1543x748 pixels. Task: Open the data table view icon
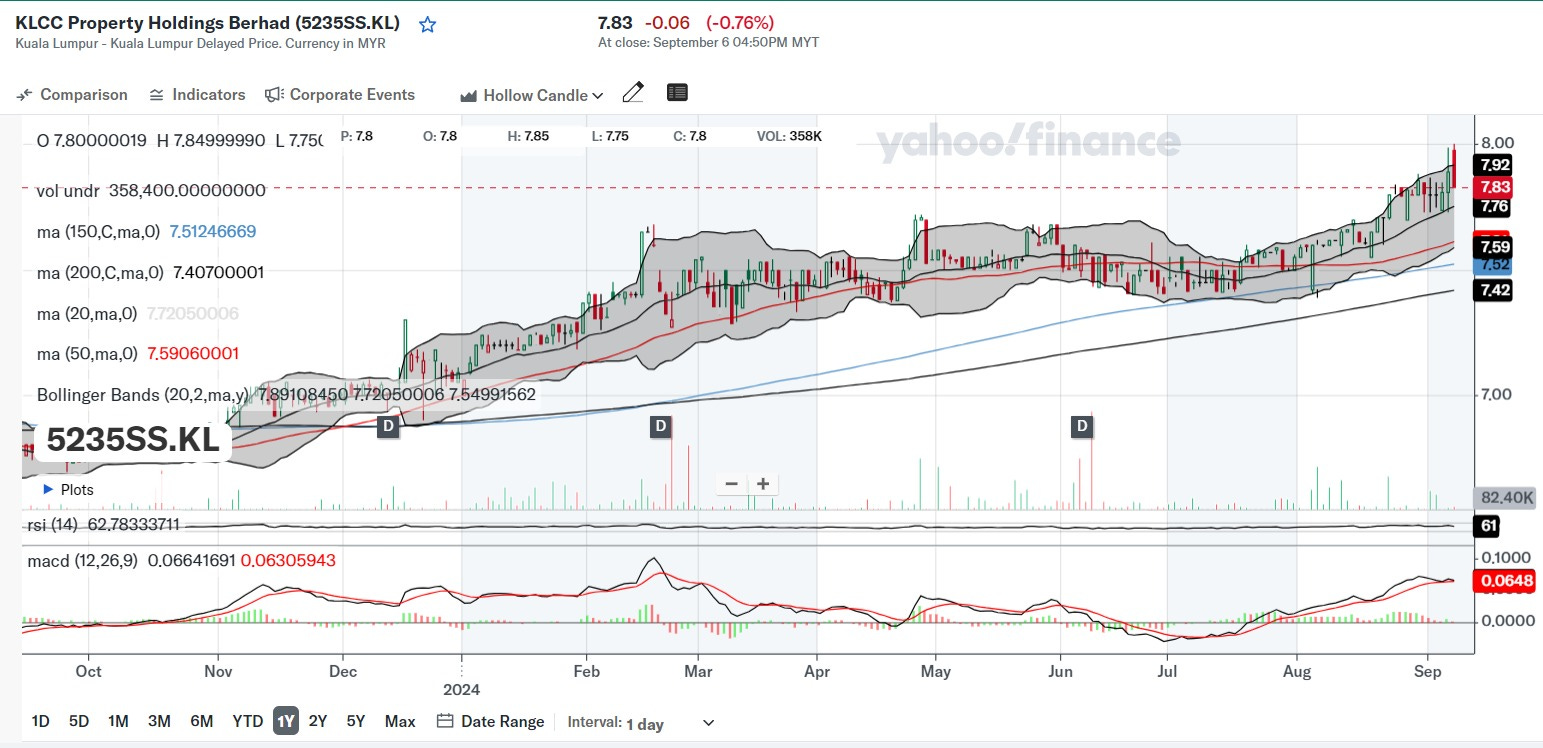677,93
